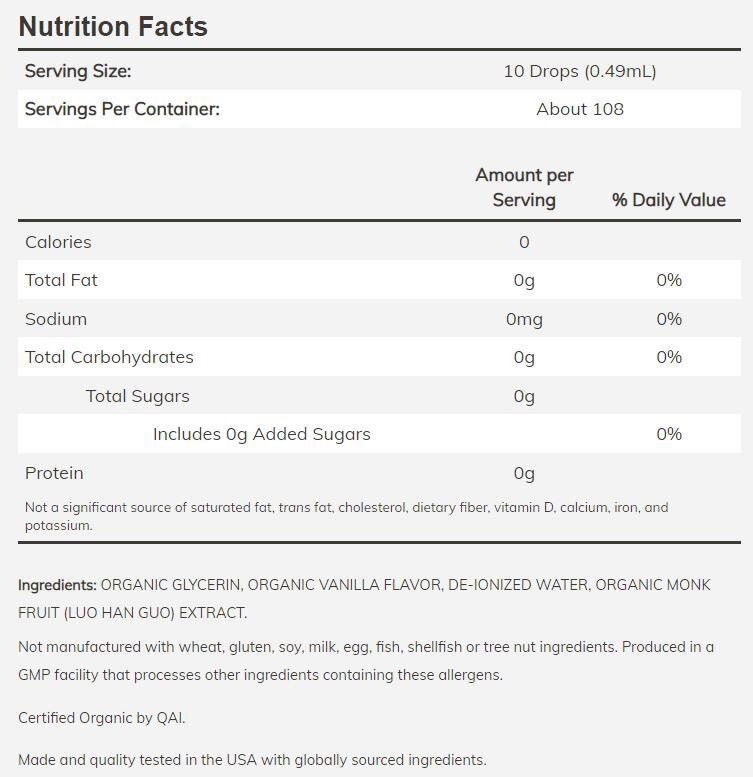Select the Calories row label
The height and width of the screenshot is (777, 753).
pyautogui.click(x=58, y=242)
